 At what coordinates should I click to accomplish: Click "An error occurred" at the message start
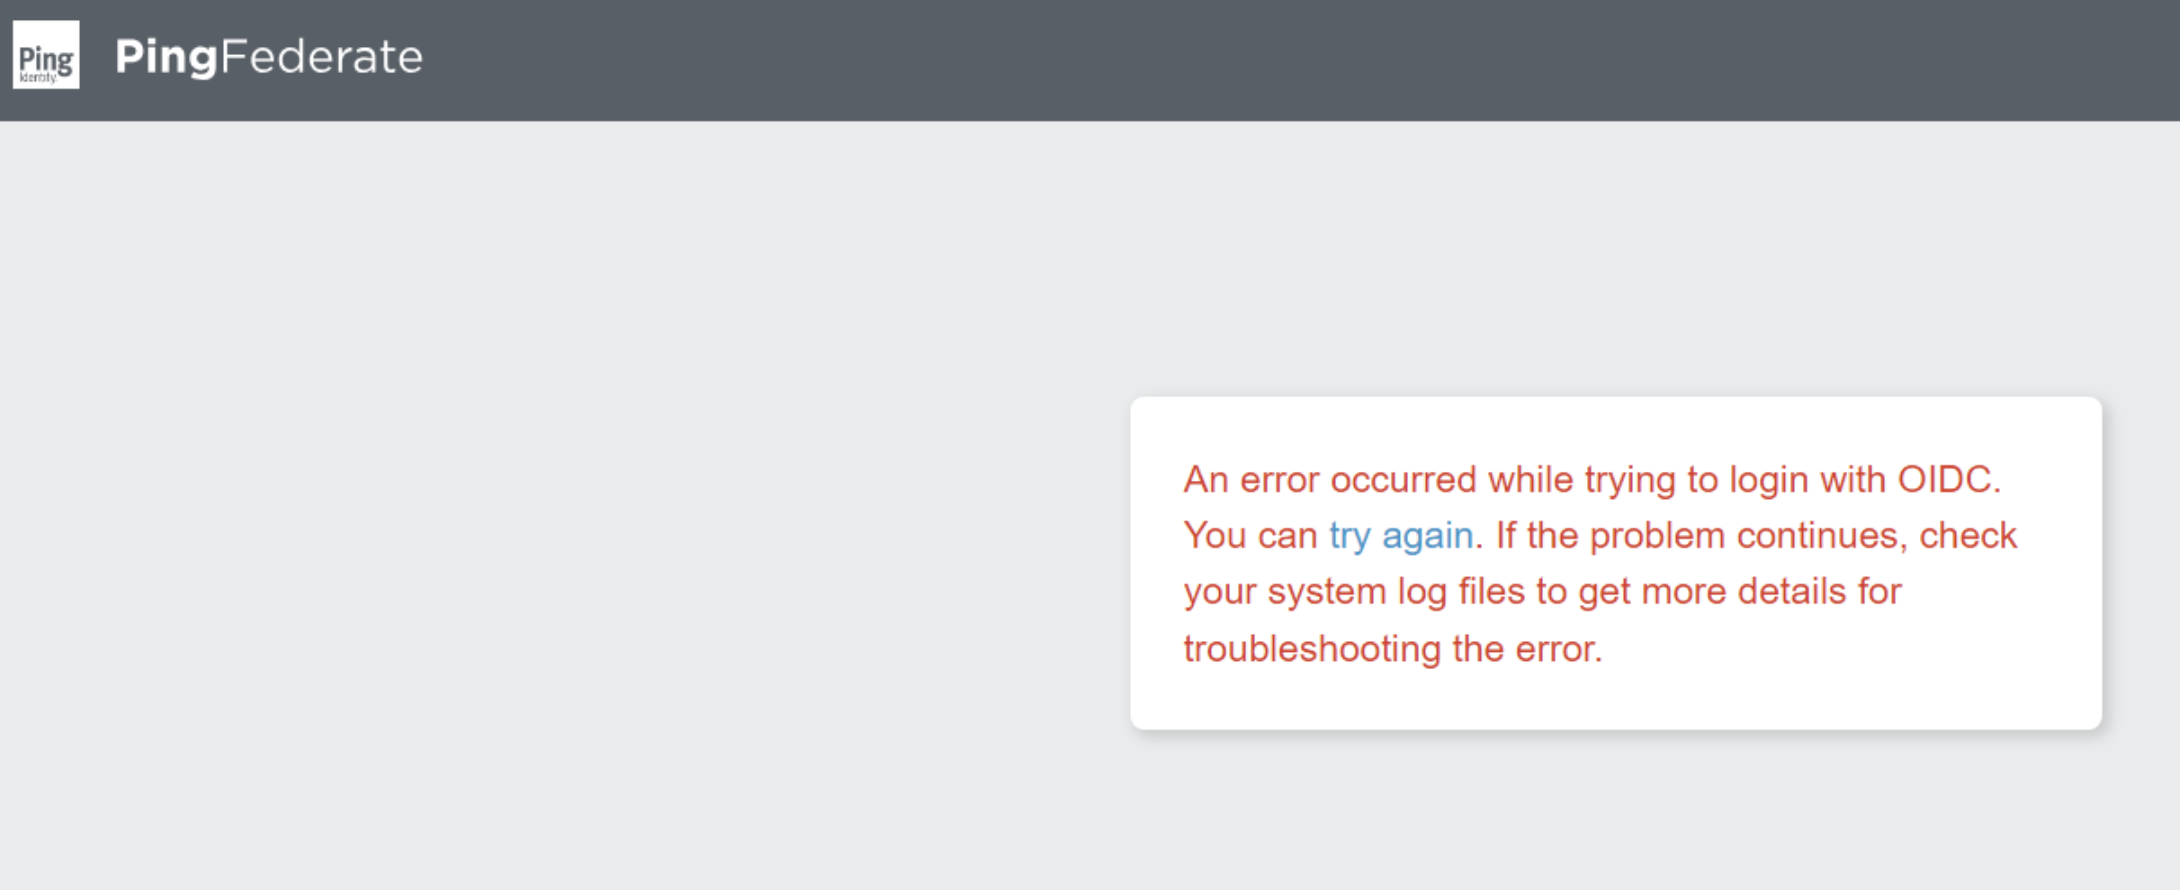coord(1329,480)
